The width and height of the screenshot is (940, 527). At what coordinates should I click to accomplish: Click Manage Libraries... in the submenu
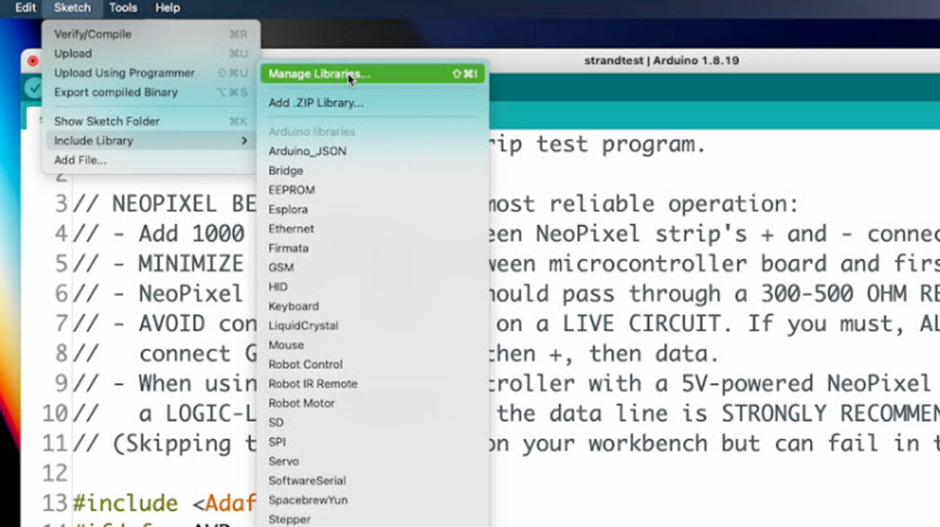(x=372, y=74)
